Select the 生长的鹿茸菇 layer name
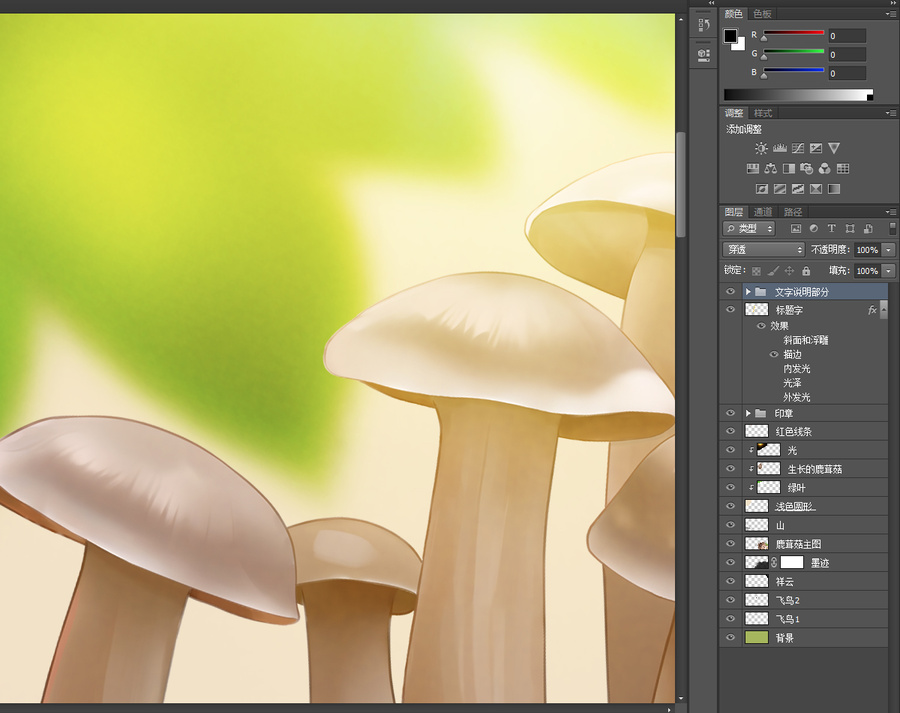Screen dimensions: 900x713 814,469
